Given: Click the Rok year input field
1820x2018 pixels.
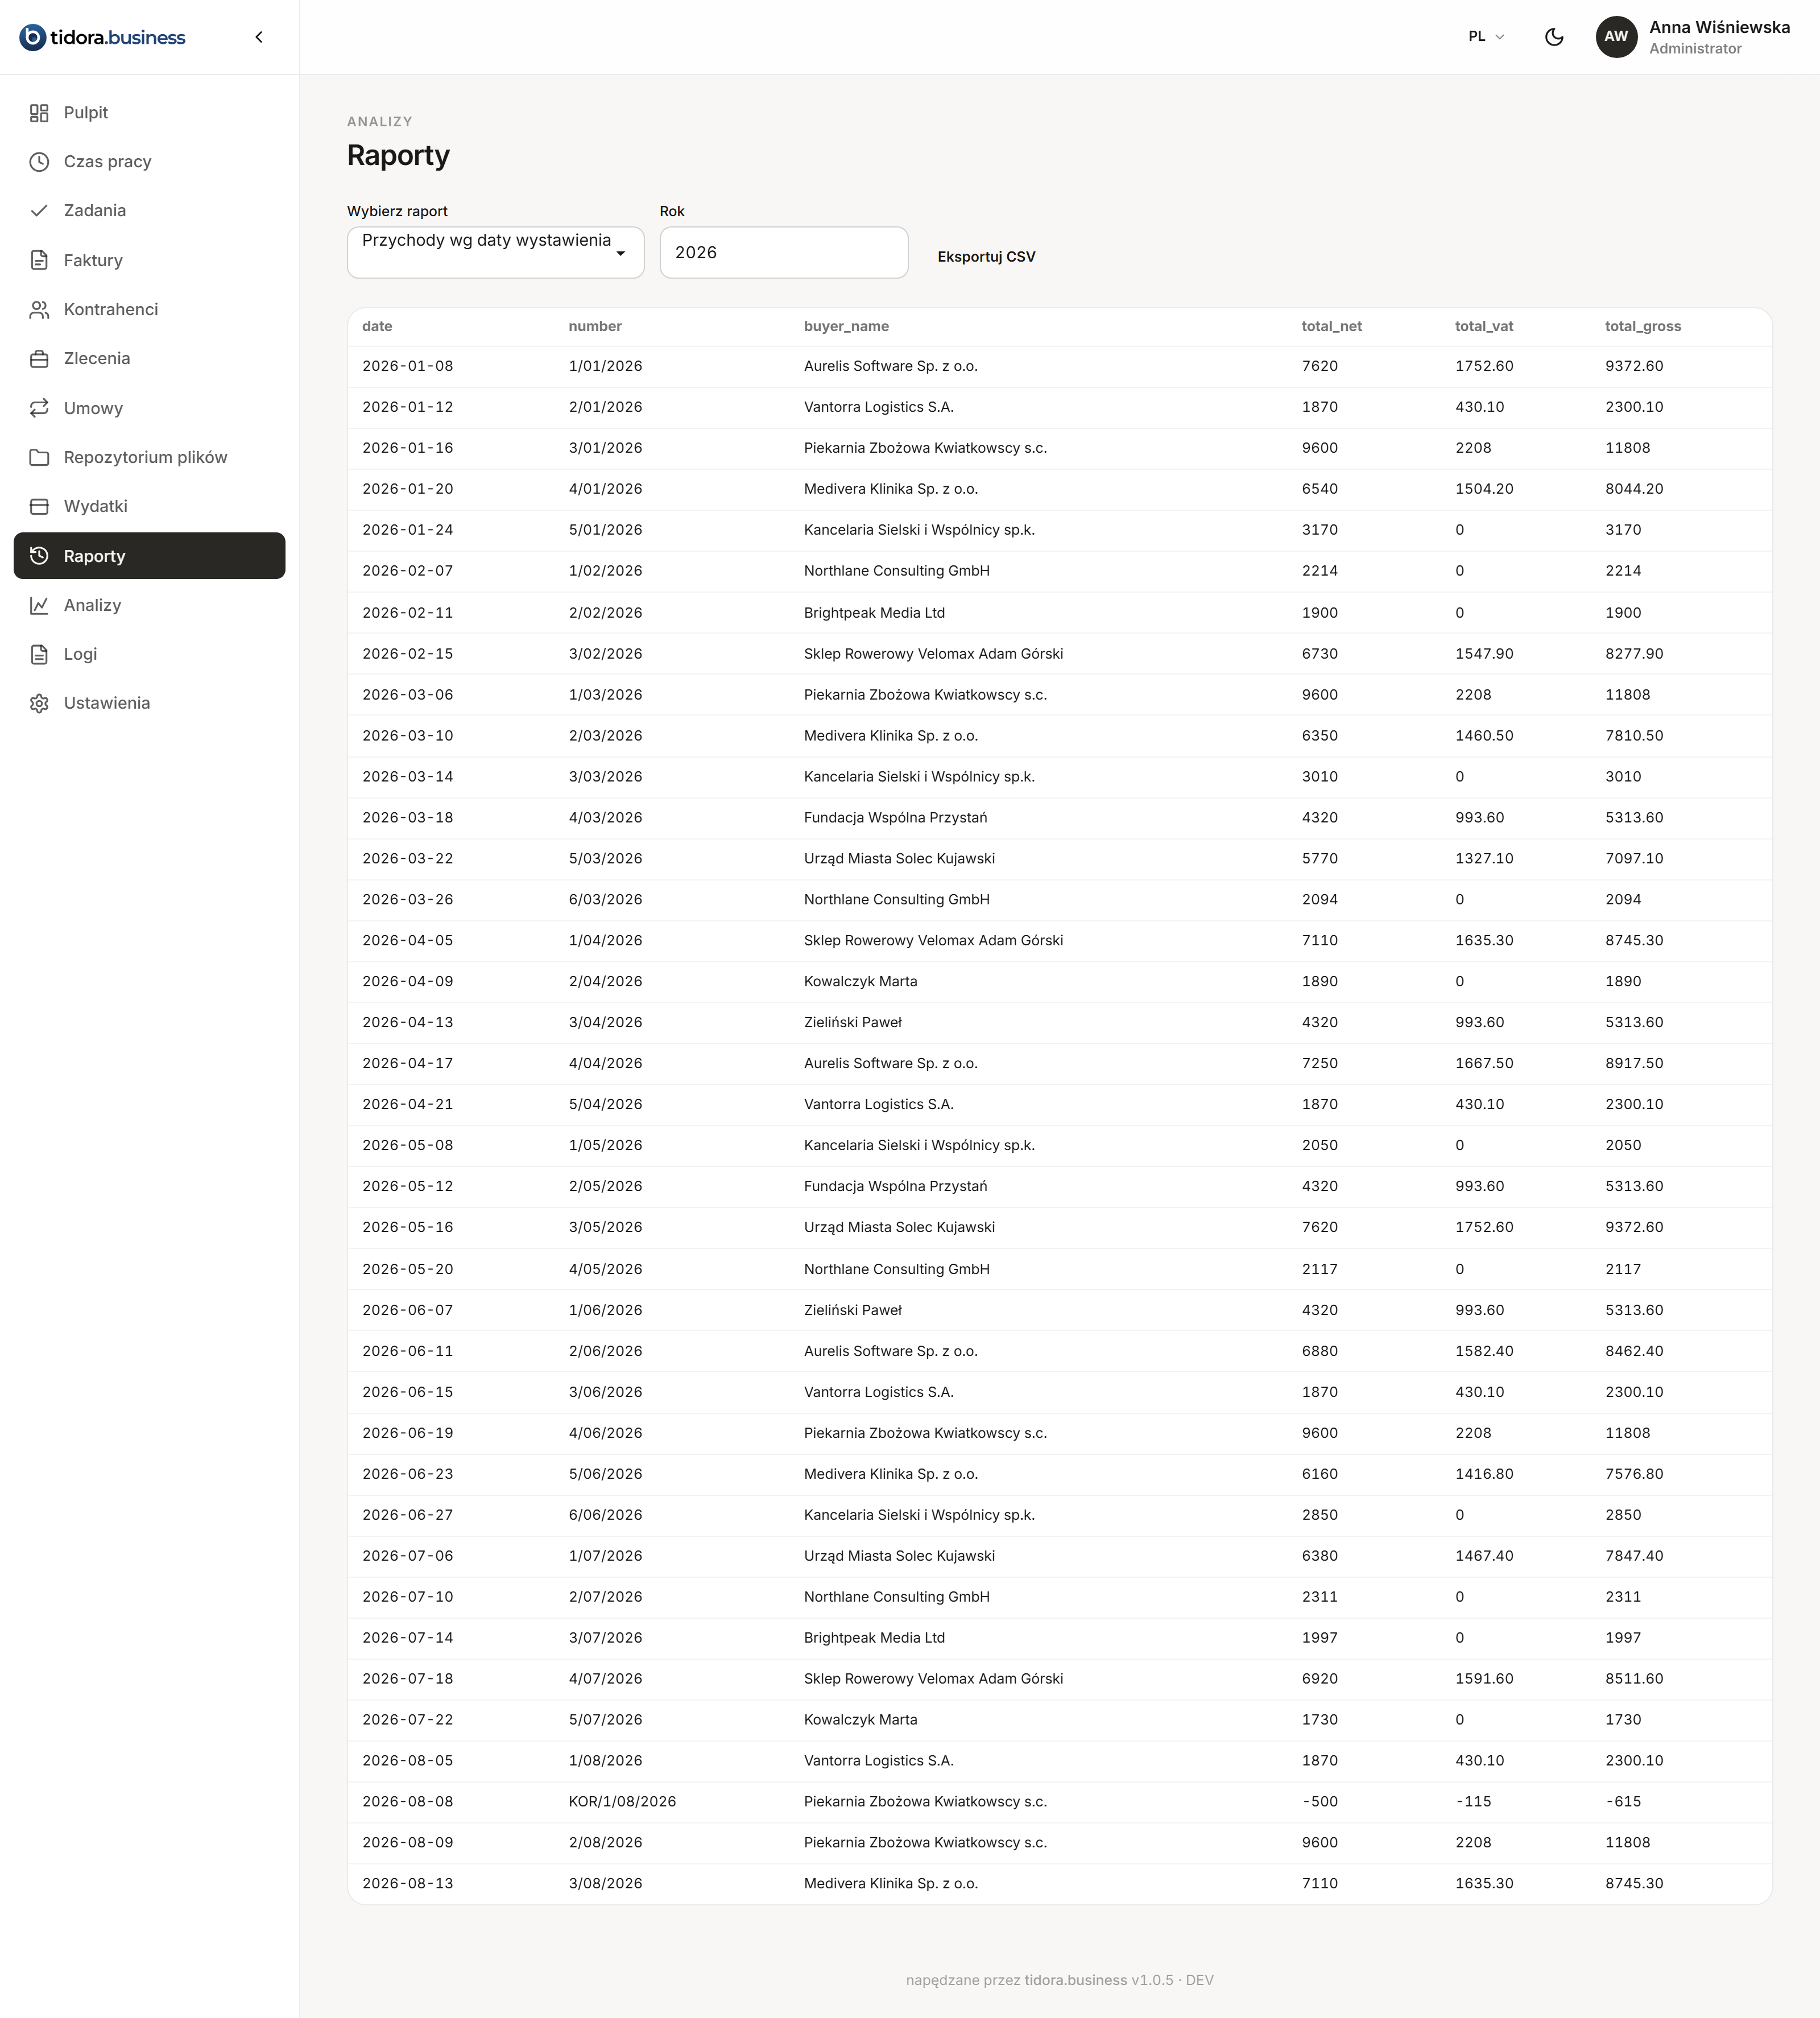Looking at the screenshot, I should click(x=784, y=253).
